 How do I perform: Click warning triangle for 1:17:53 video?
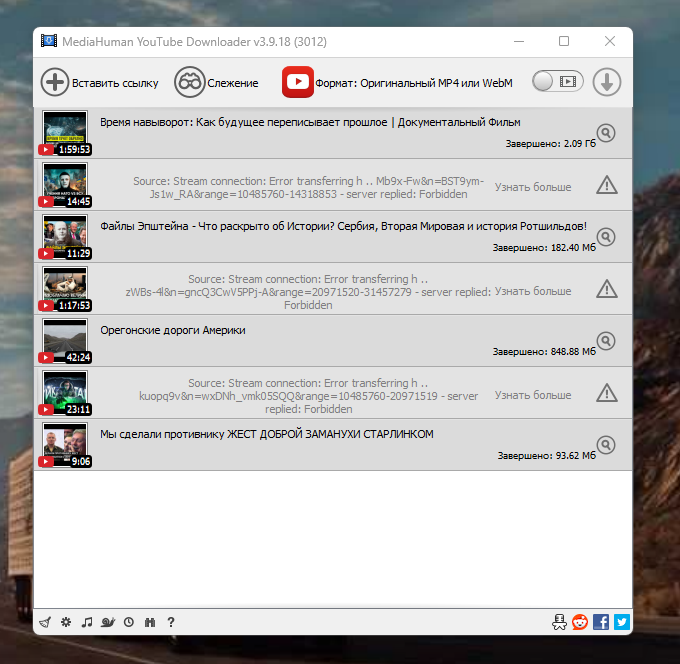607,289
